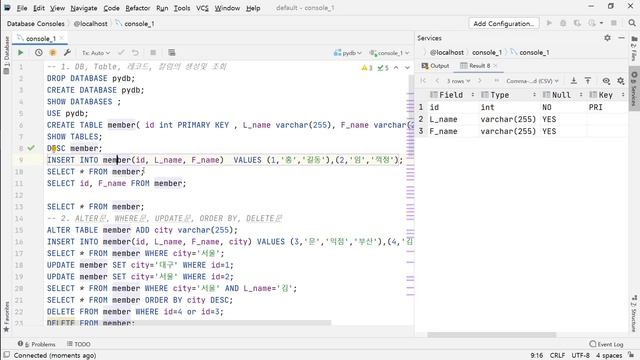Screen dimensions: 640x360
Task: Go to first page of result rows
Action: 423,81
